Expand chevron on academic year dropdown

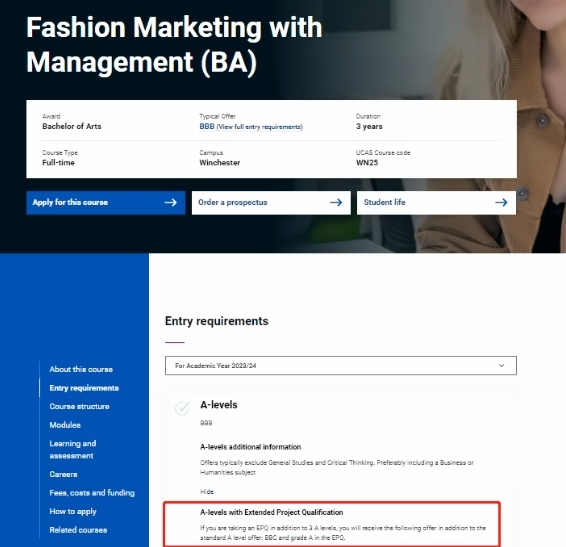coord(501,365)
